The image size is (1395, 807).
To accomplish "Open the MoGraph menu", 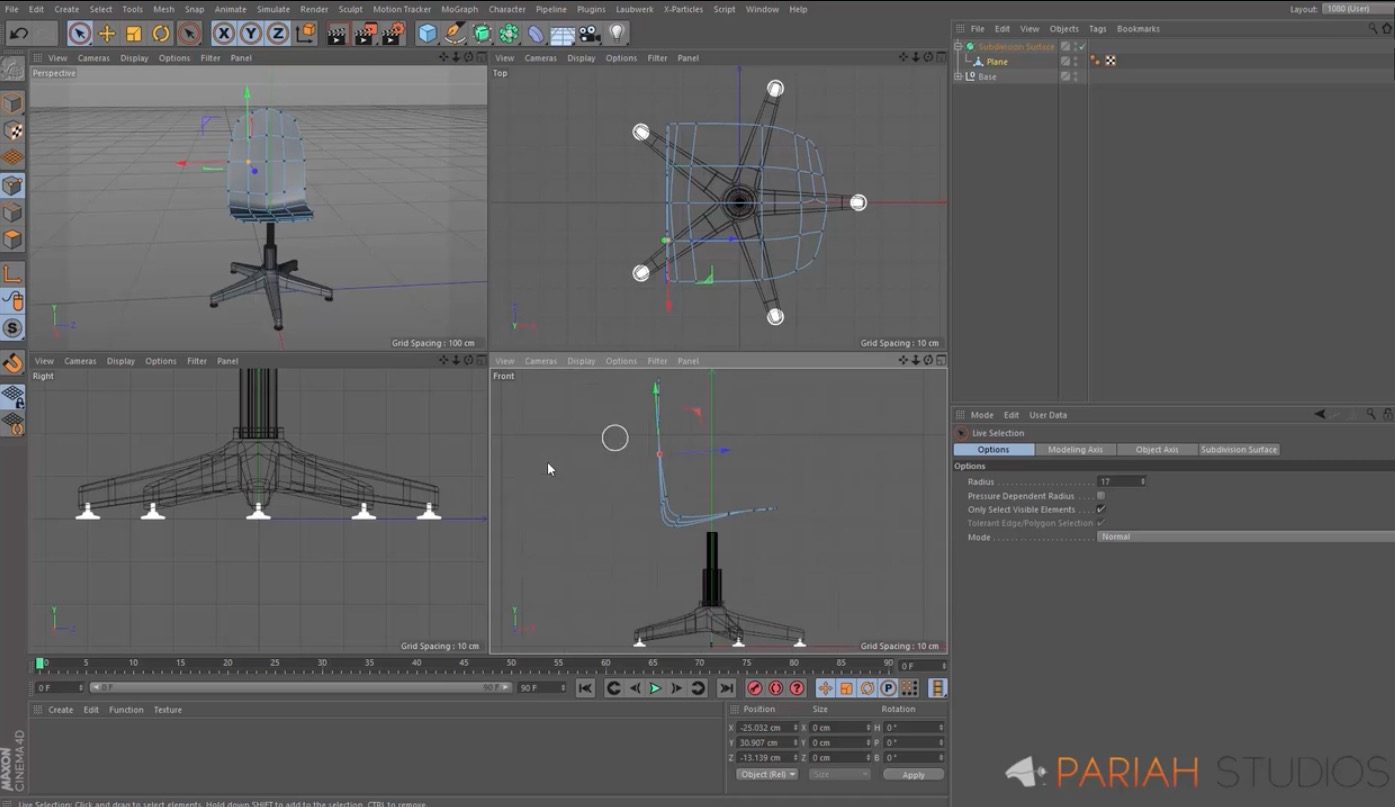I will point(459,9).
